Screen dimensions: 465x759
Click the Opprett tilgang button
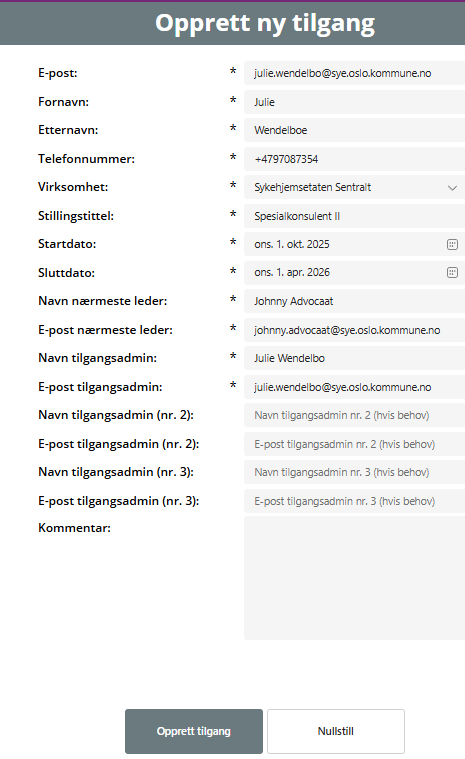pos(194,731)
